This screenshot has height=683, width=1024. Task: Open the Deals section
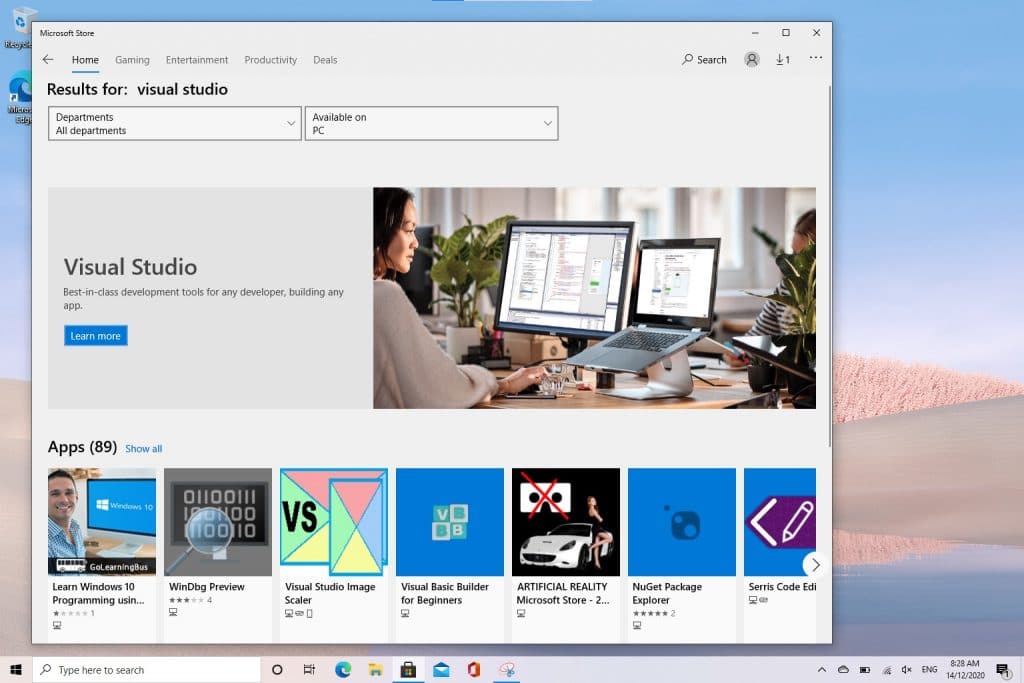325,60
